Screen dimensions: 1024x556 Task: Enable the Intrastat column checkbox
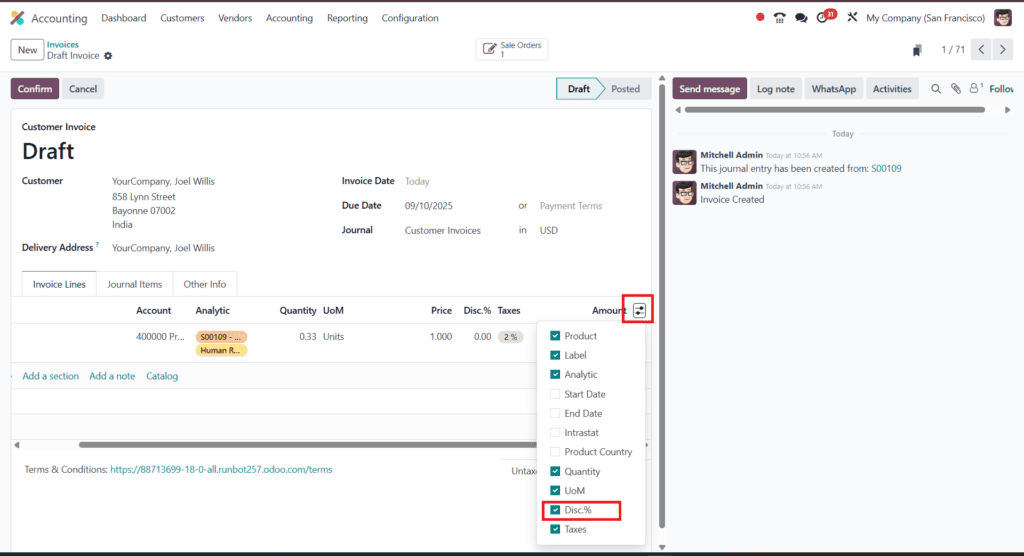click(x=555, y=433)
